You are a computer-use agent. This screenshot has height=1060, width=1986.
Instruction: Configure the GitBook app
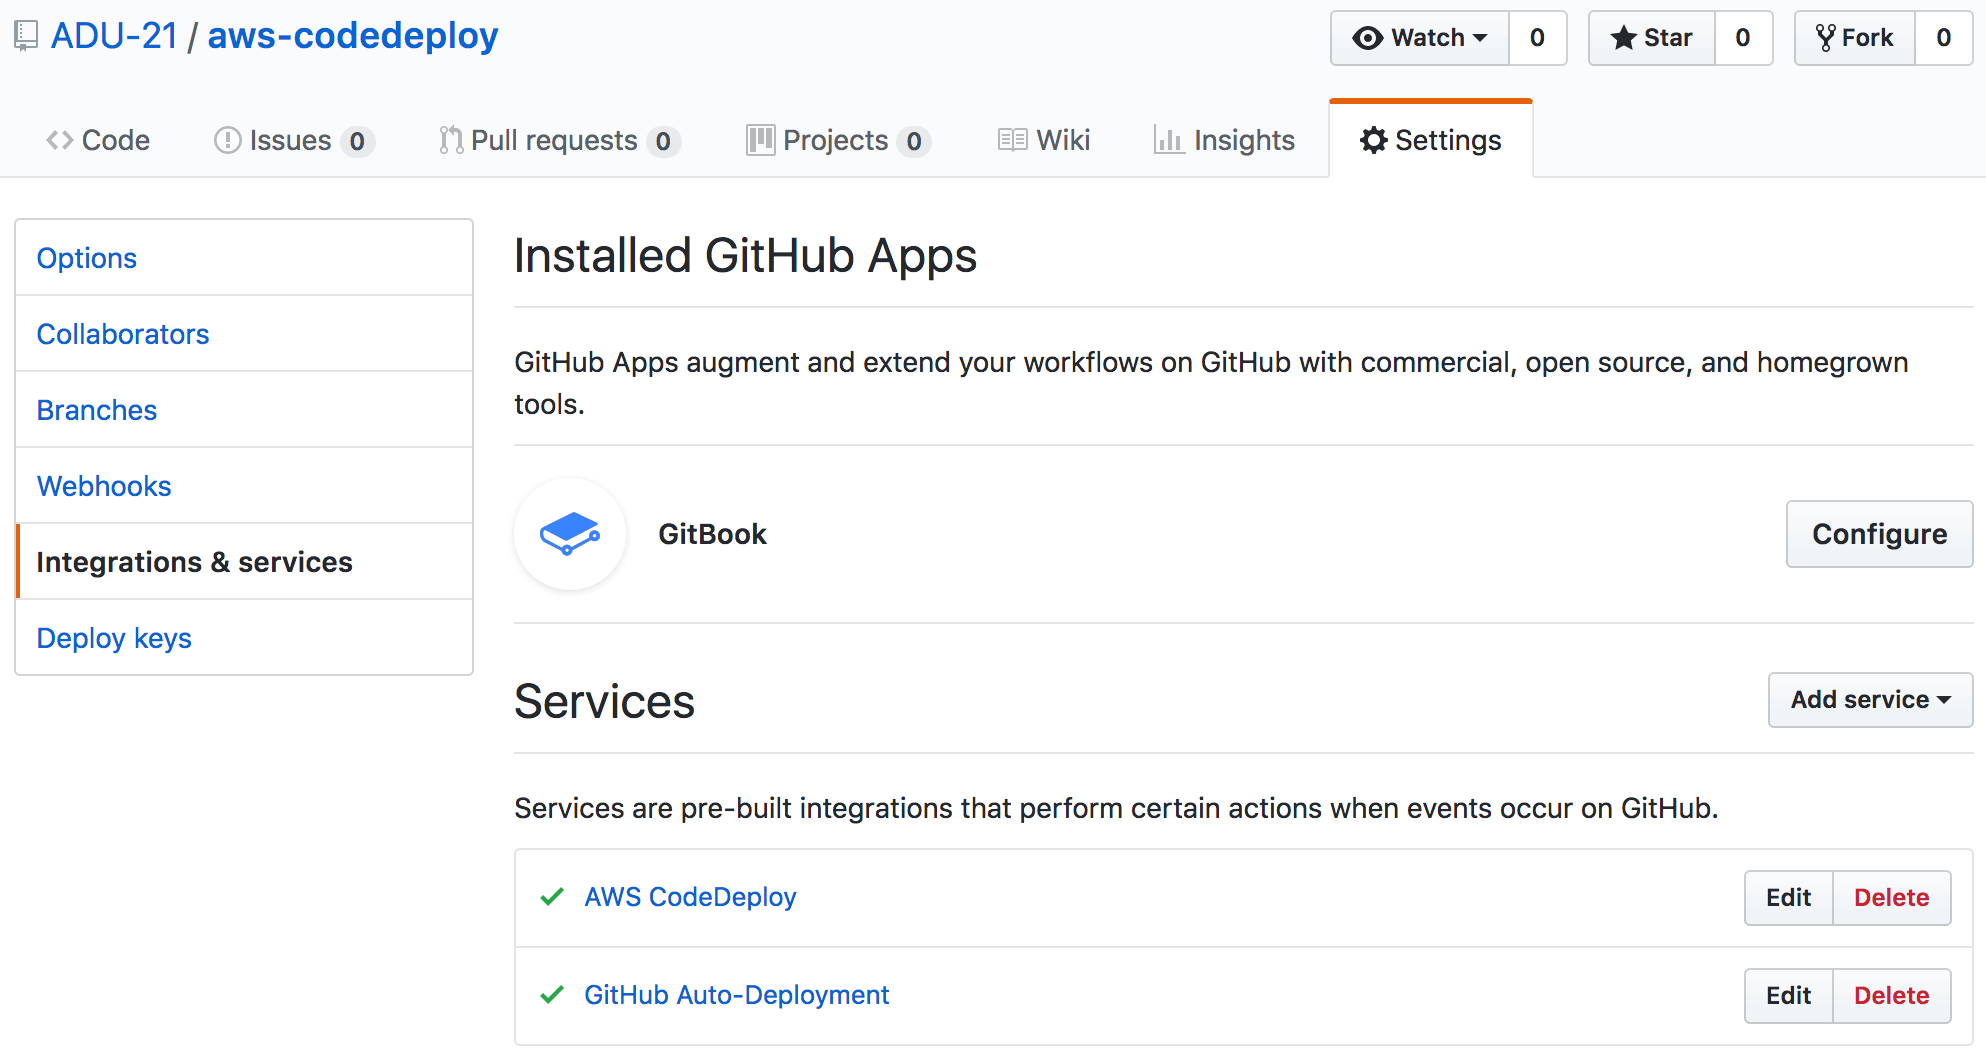[x=1880, y=534]
